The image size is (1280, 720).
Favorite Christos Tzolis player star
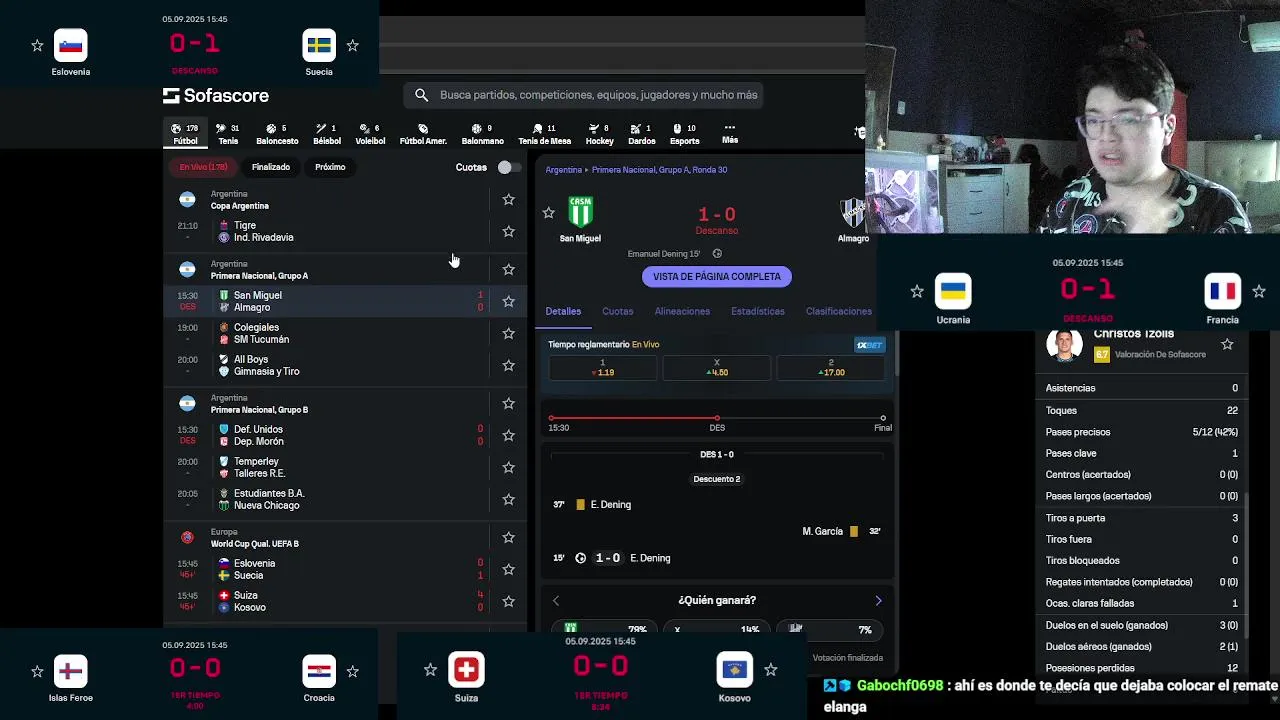(1227, 345)
